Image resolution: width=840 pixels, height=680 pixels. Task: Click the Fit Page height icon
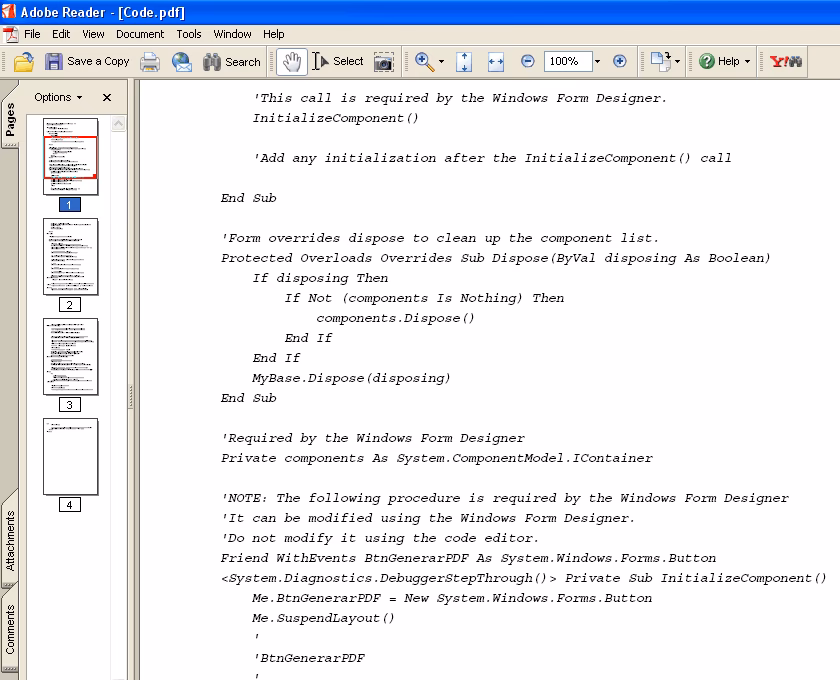(x=464, y=62)
